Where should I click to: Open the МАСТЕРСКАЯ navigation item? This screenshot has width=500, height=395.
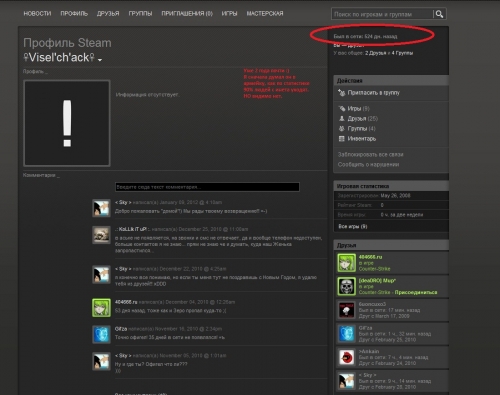[x=265, y=14]
